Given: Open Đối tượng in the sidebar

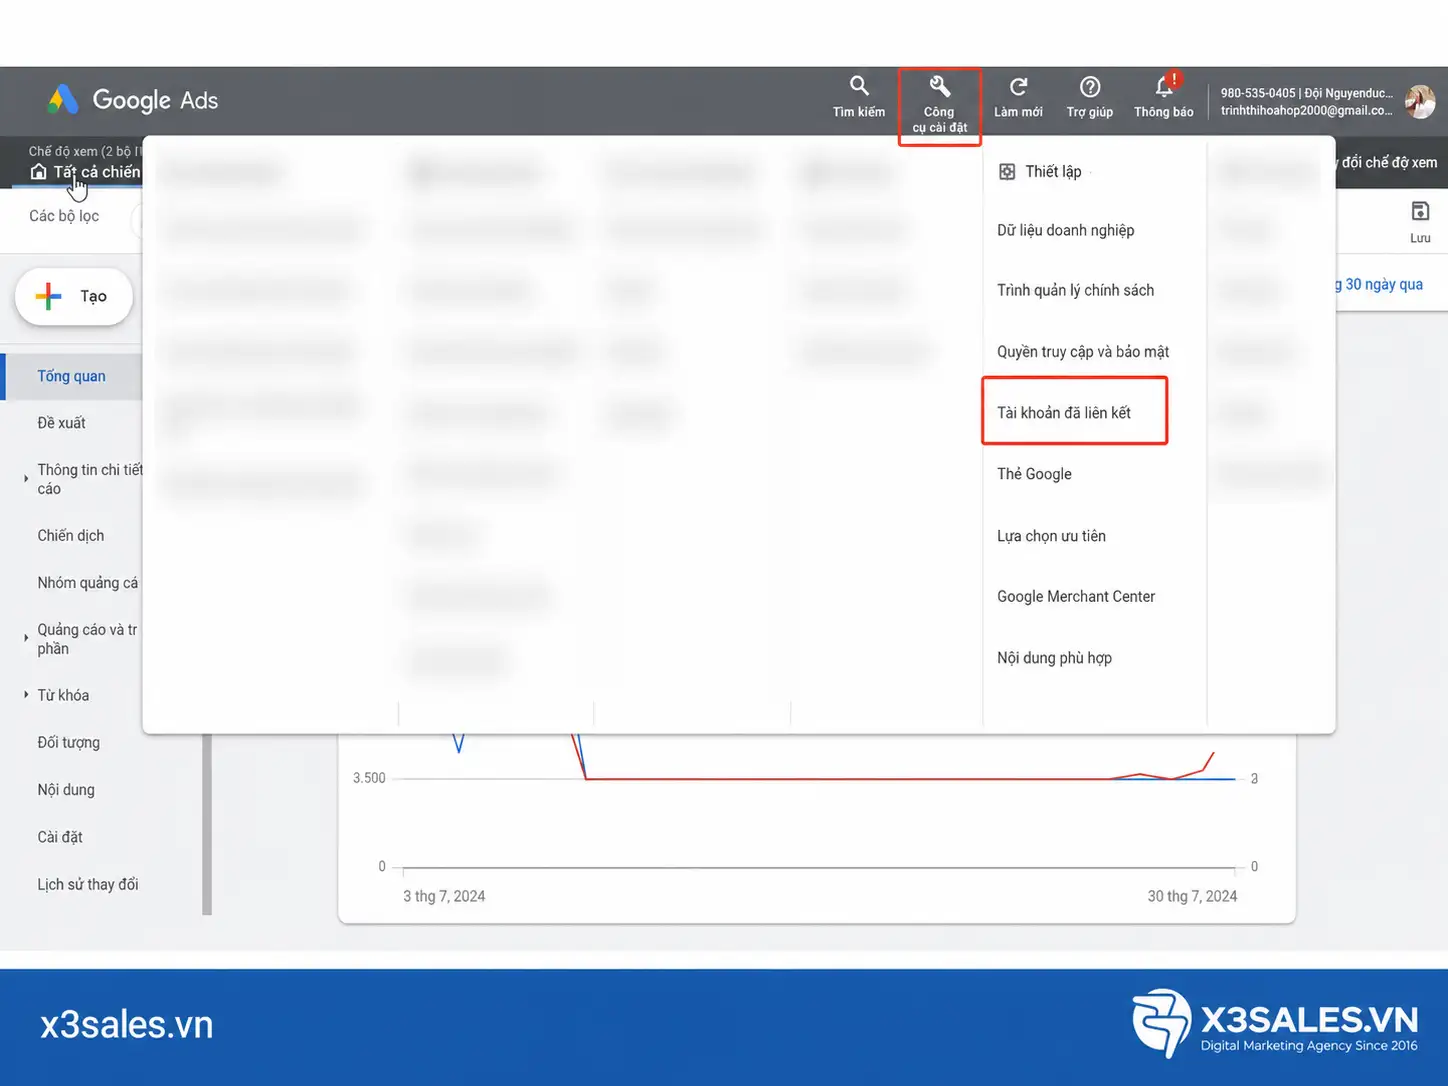Looking at the screenshot, I should click(69, 742).
